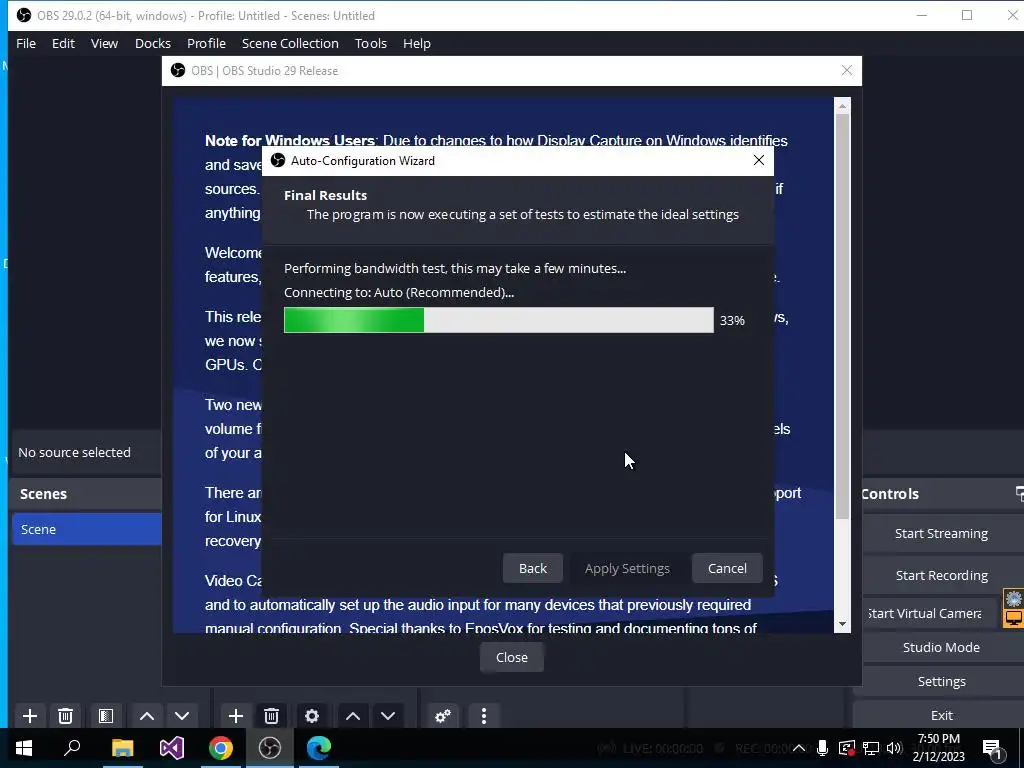Switch to OBS Studio taskbar icon
The width and height of the screenshot is (1024, 768).
(x=270, y=748)
